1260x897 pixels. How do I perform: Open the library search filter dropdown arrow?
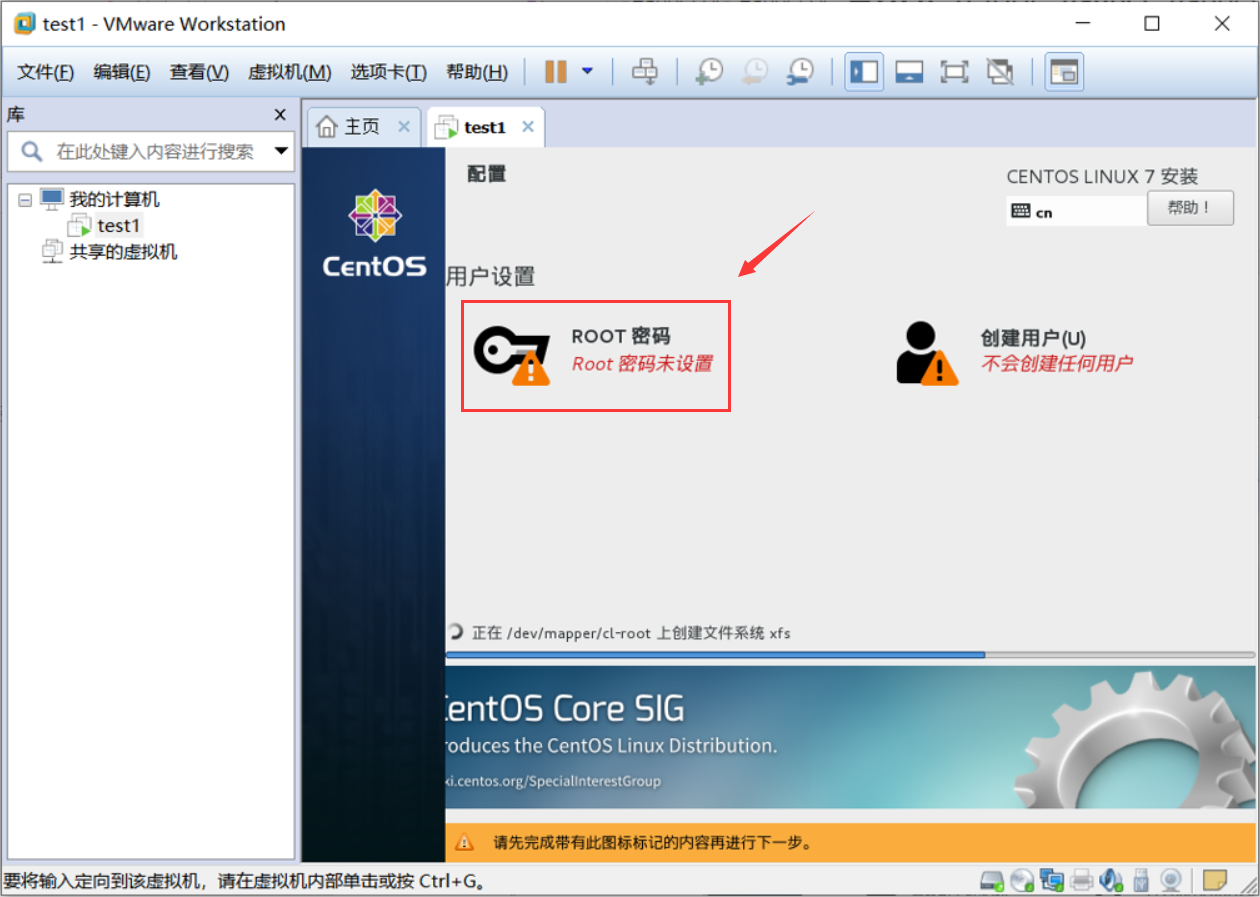pos(281,152)
